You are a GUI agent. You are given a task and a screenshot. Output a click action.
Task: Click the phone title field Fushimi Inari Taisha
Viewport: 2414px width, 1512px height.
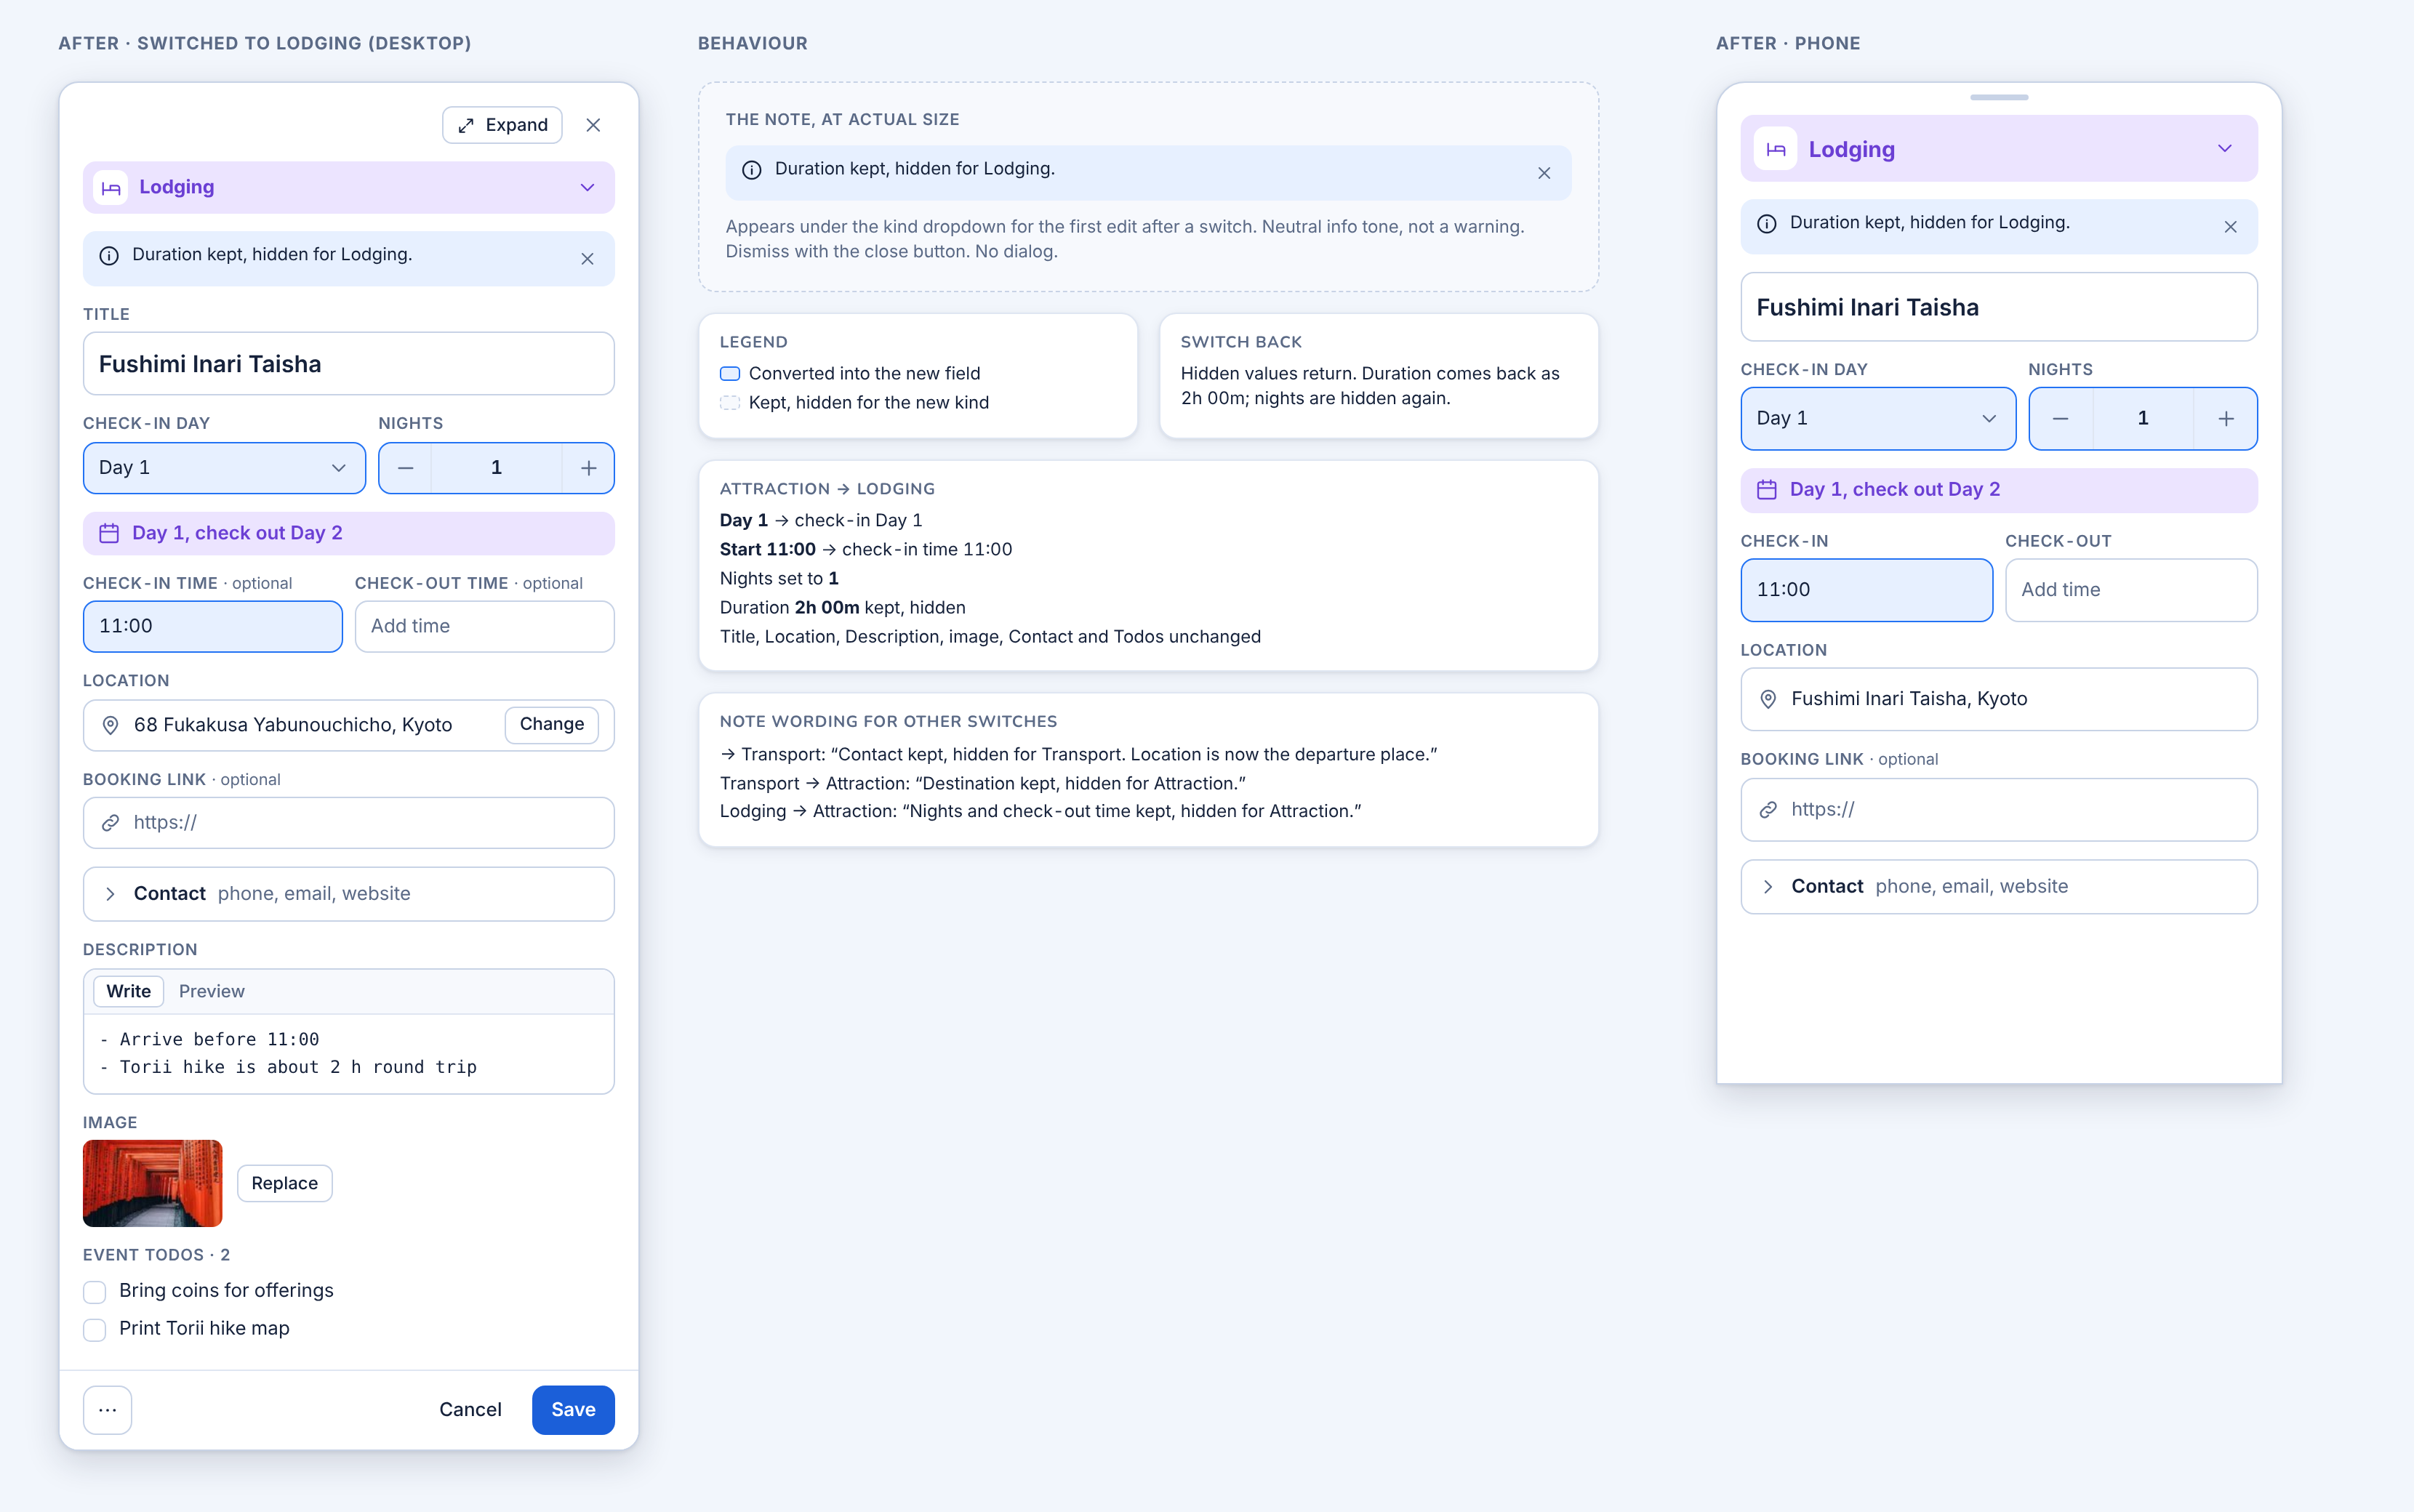click(x=1998, y=307)
